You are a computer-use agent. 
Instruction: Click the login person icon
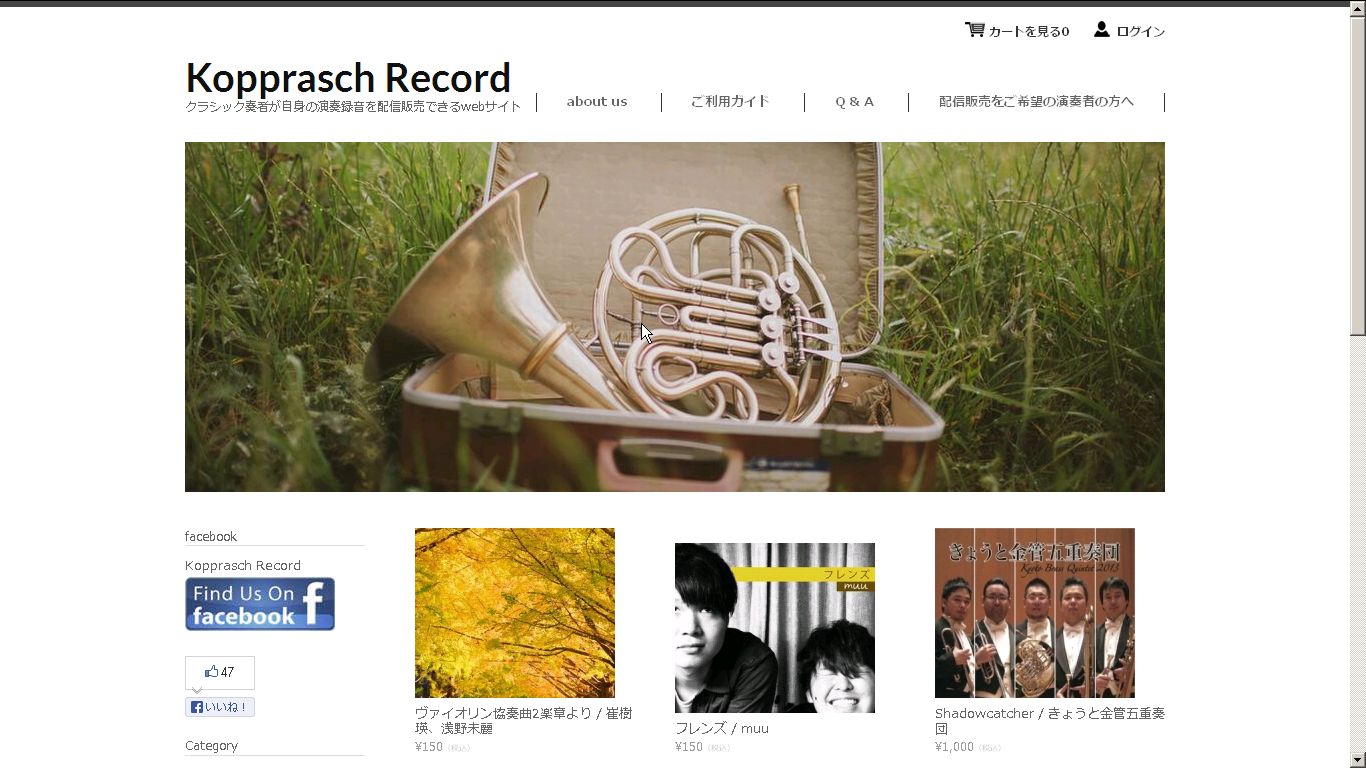coord(1101,30)
